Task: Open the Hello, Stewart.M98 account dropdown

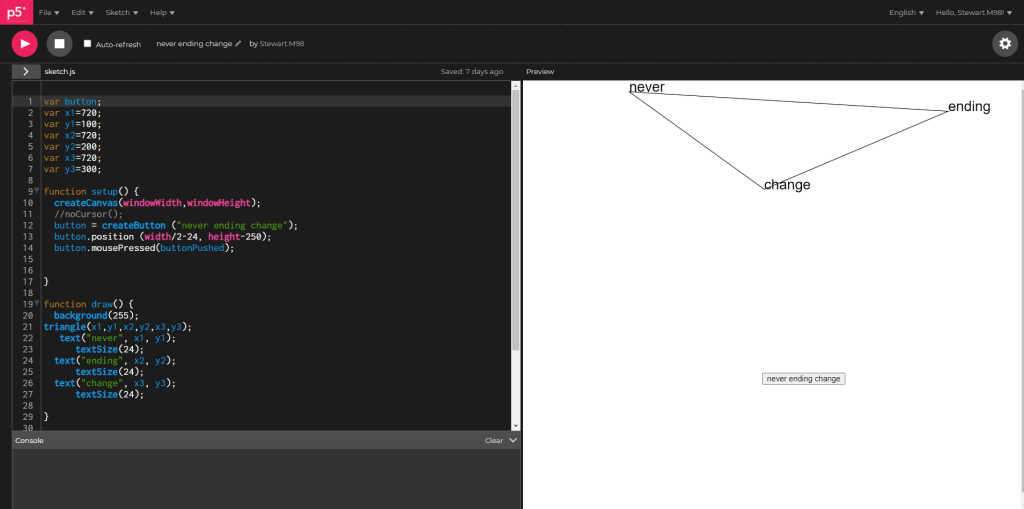Action: [x=974, y=12]
